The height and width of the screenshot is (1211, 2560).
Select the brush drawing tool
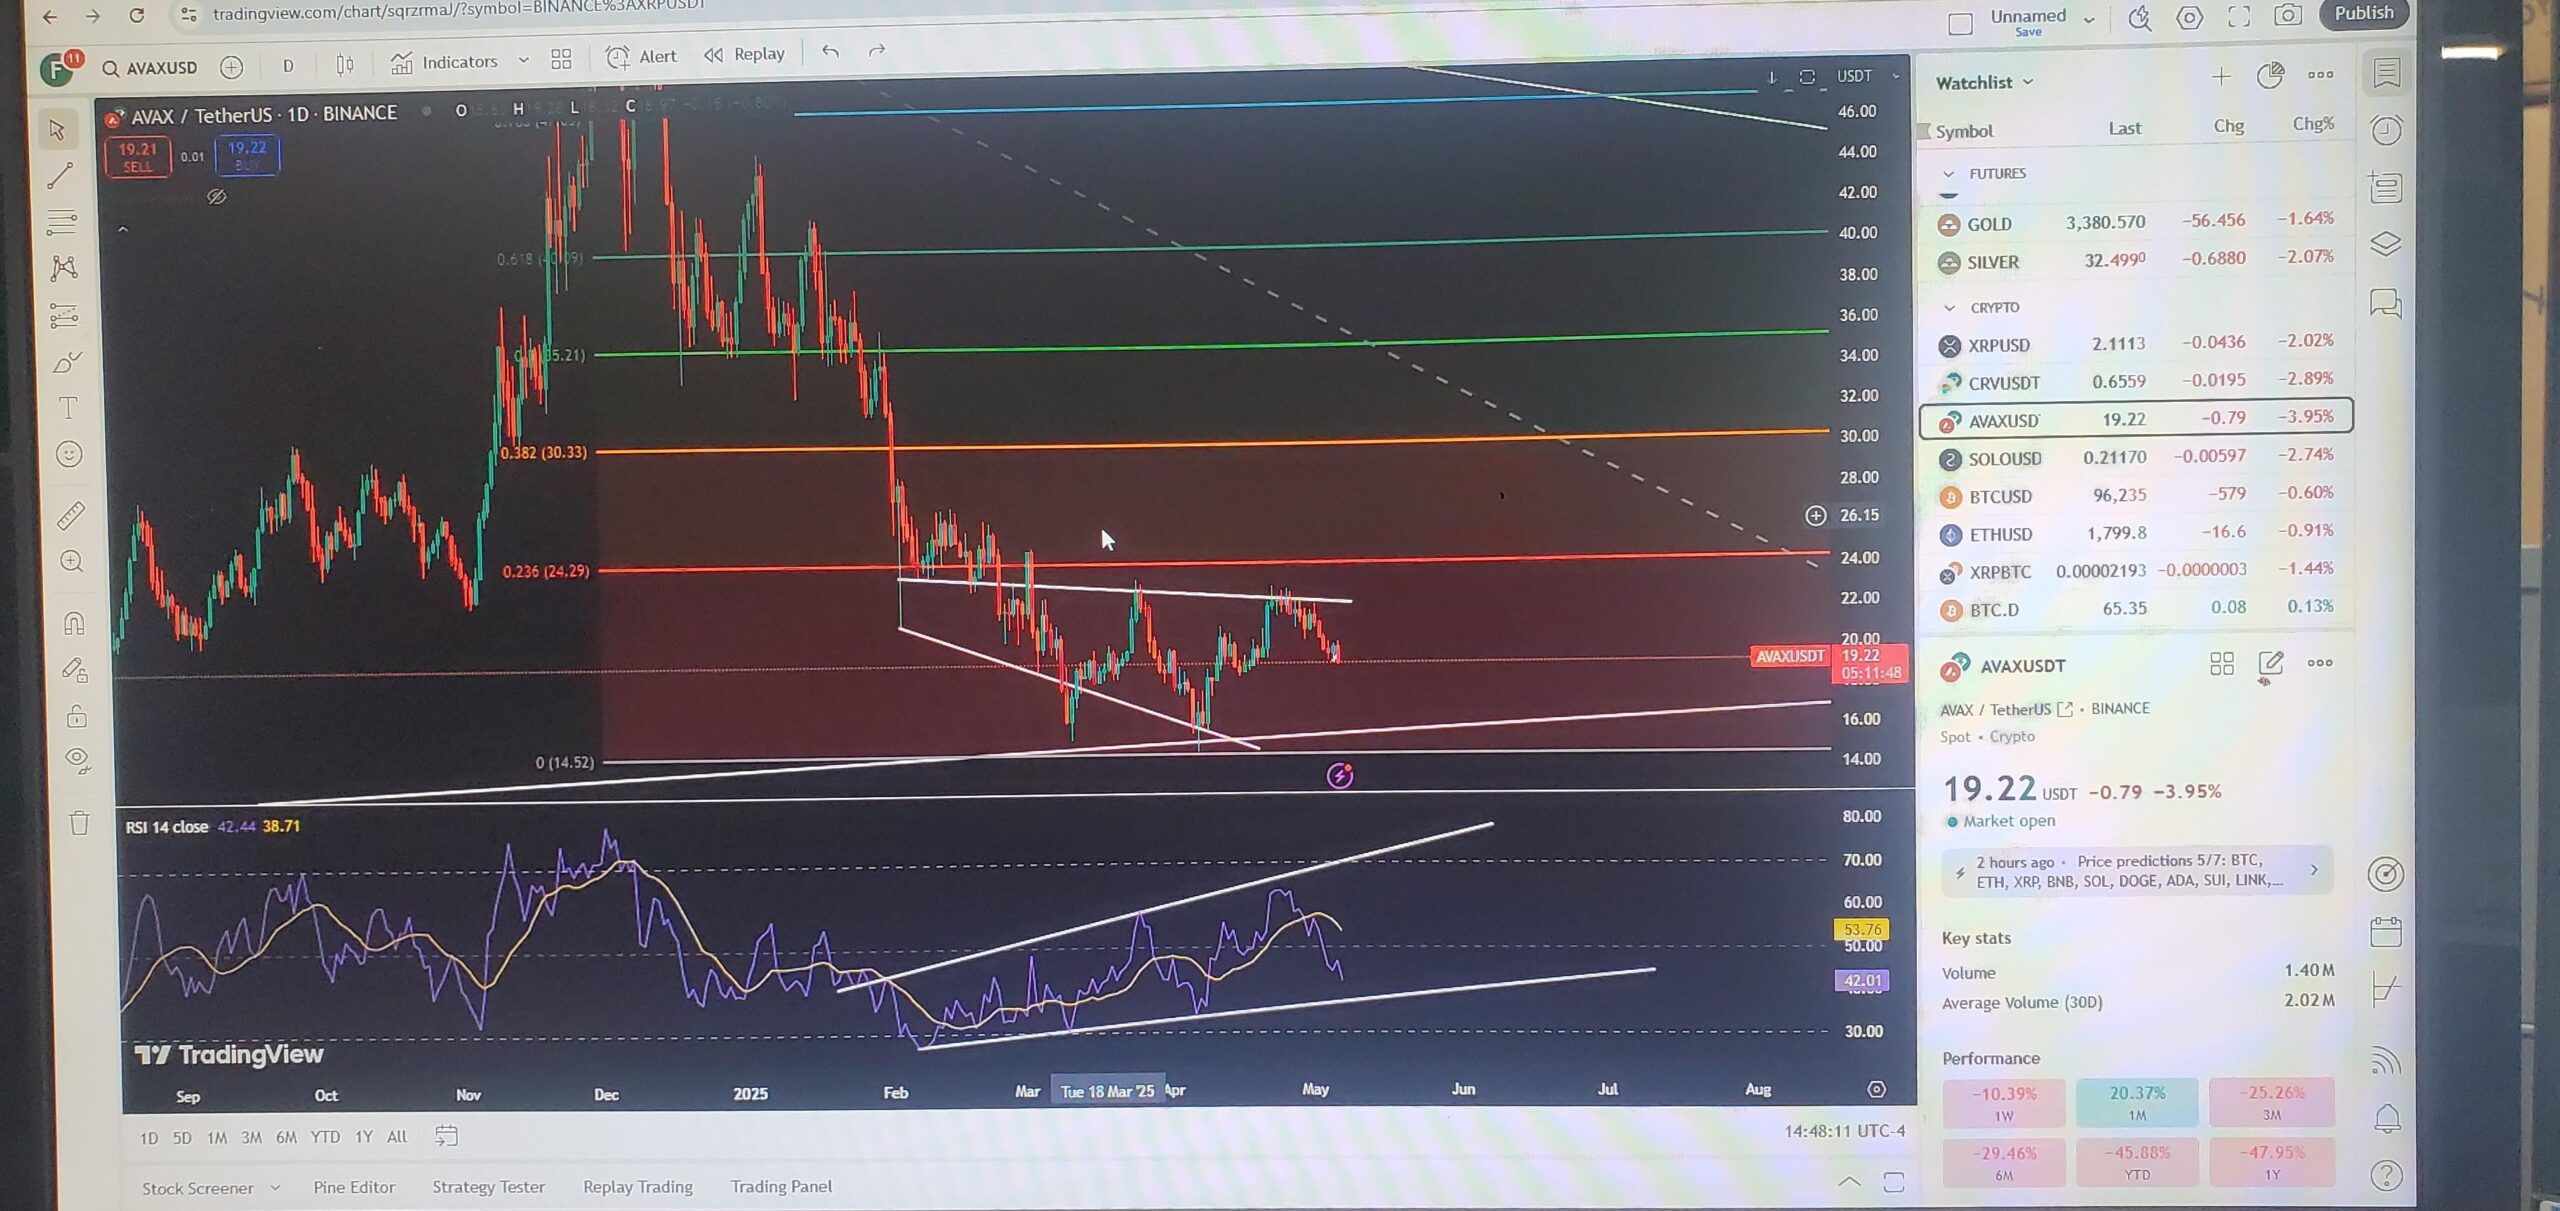(x=67, y=361)
